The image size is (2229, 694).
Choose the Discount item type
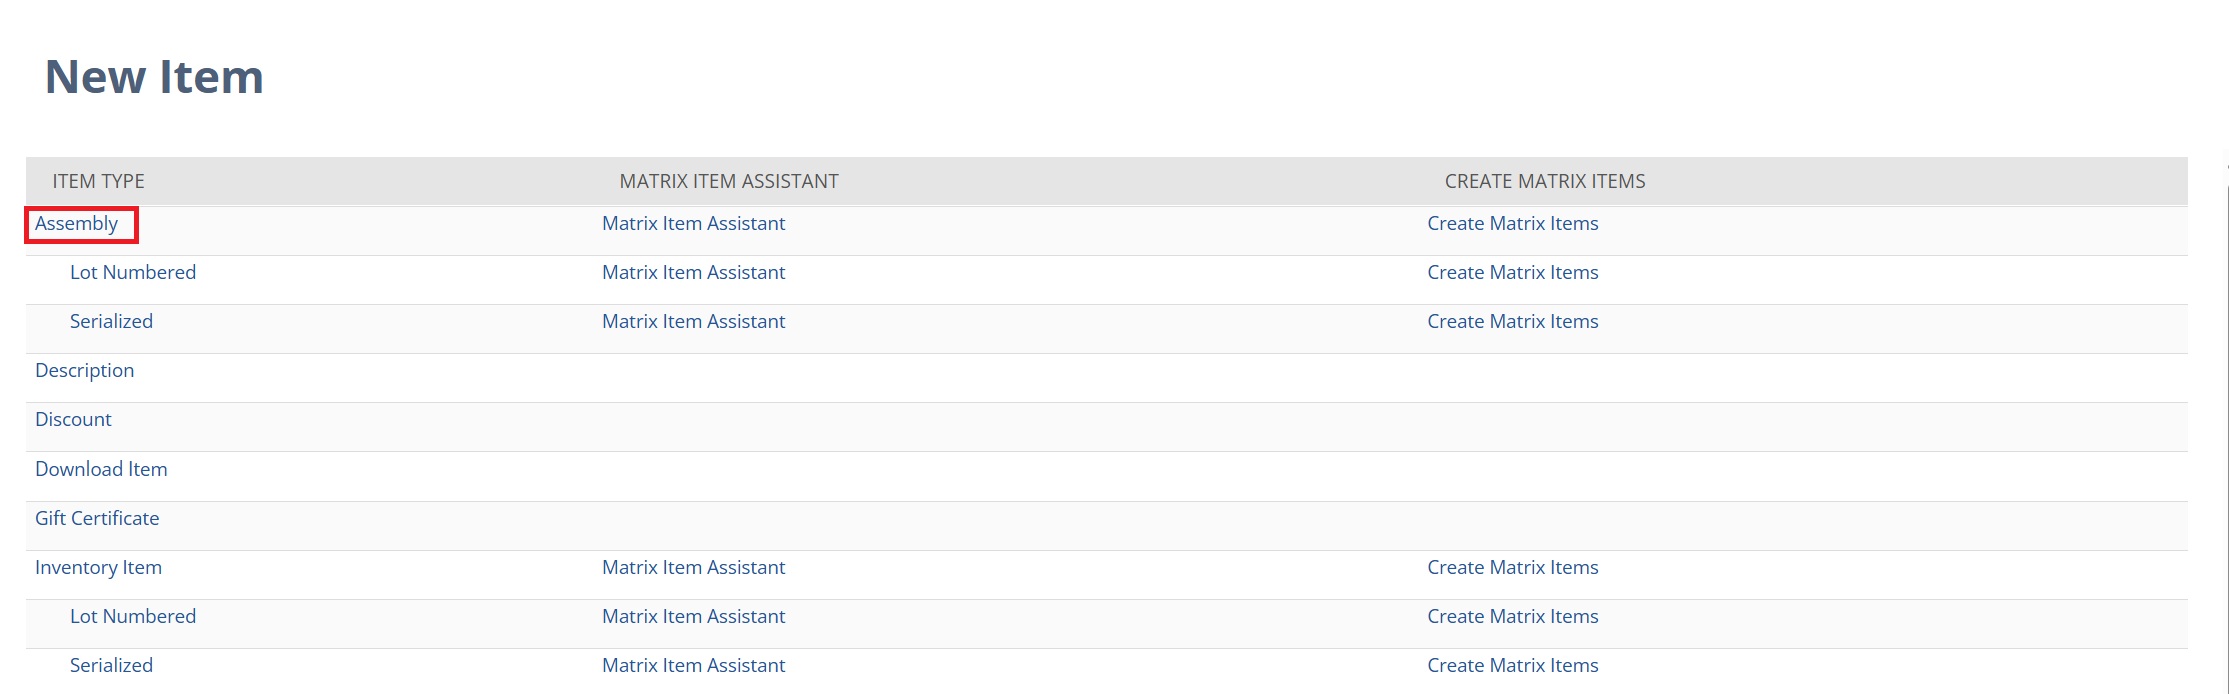click(73, 420)
